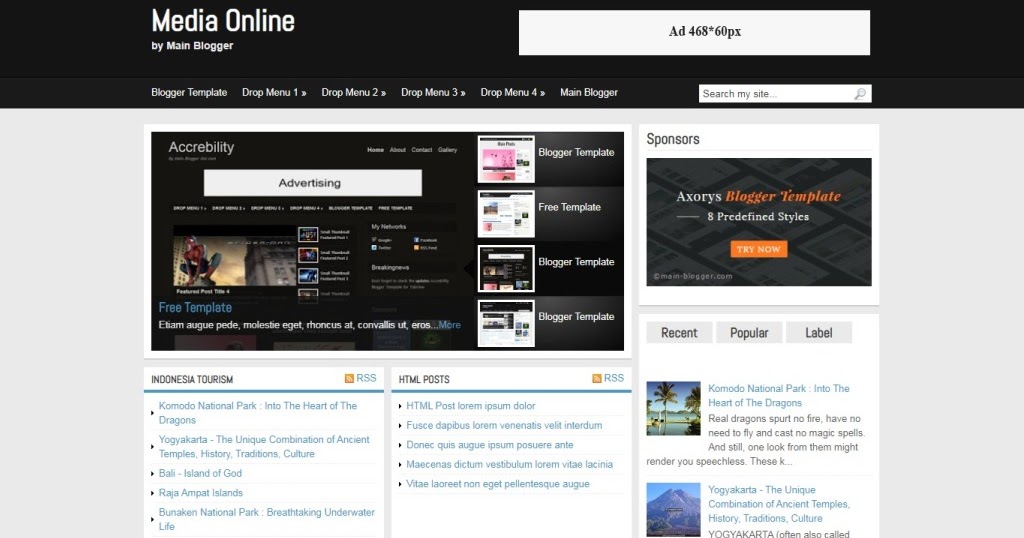Open Komodo National Park link in Indonesia Tourism

coord(258,413)
